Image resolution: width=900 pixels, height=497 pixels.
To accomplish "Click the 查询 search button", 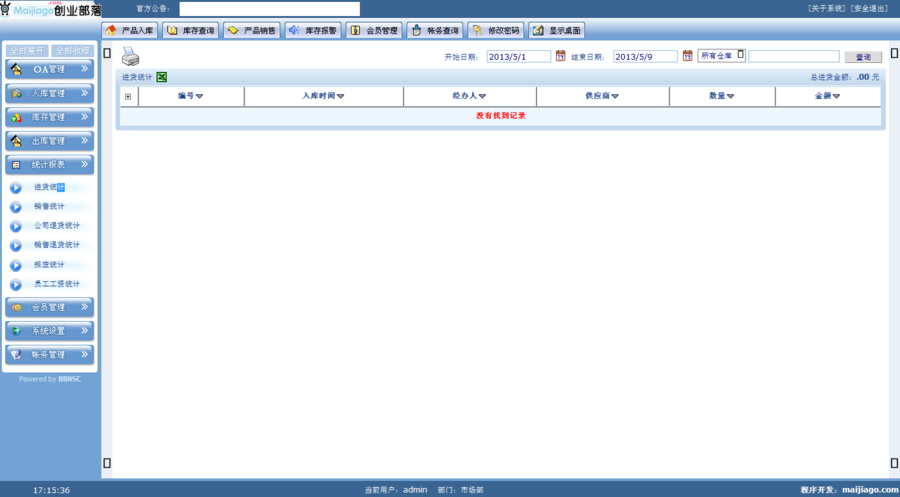I will pos(863,57).
